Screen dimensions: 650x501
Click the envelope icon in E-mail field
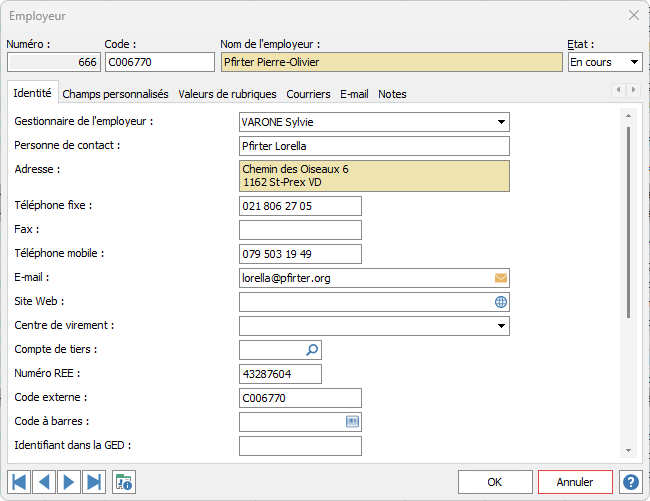[501, 278]
